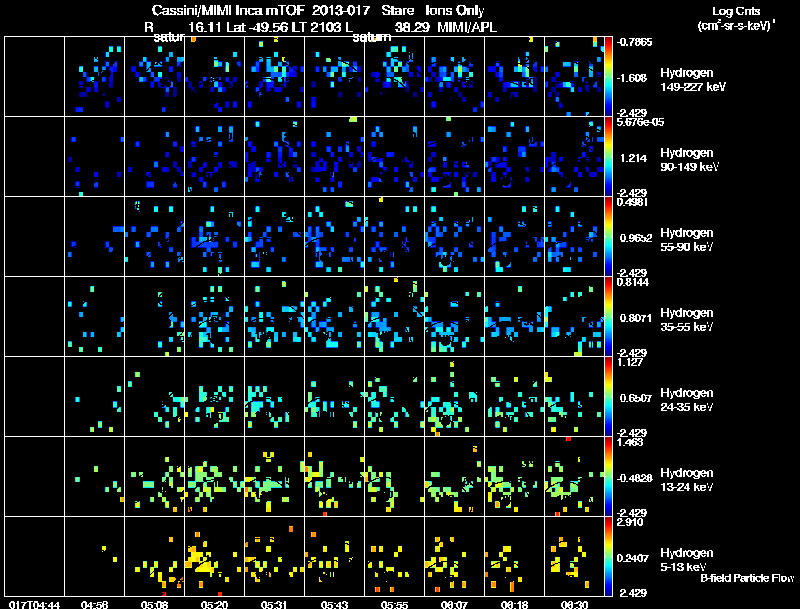The image size is (800, 609).
Task: Click the Hydrogen 5-13 keV color bar
Action: pyautogui.click(x=608, y=556)
